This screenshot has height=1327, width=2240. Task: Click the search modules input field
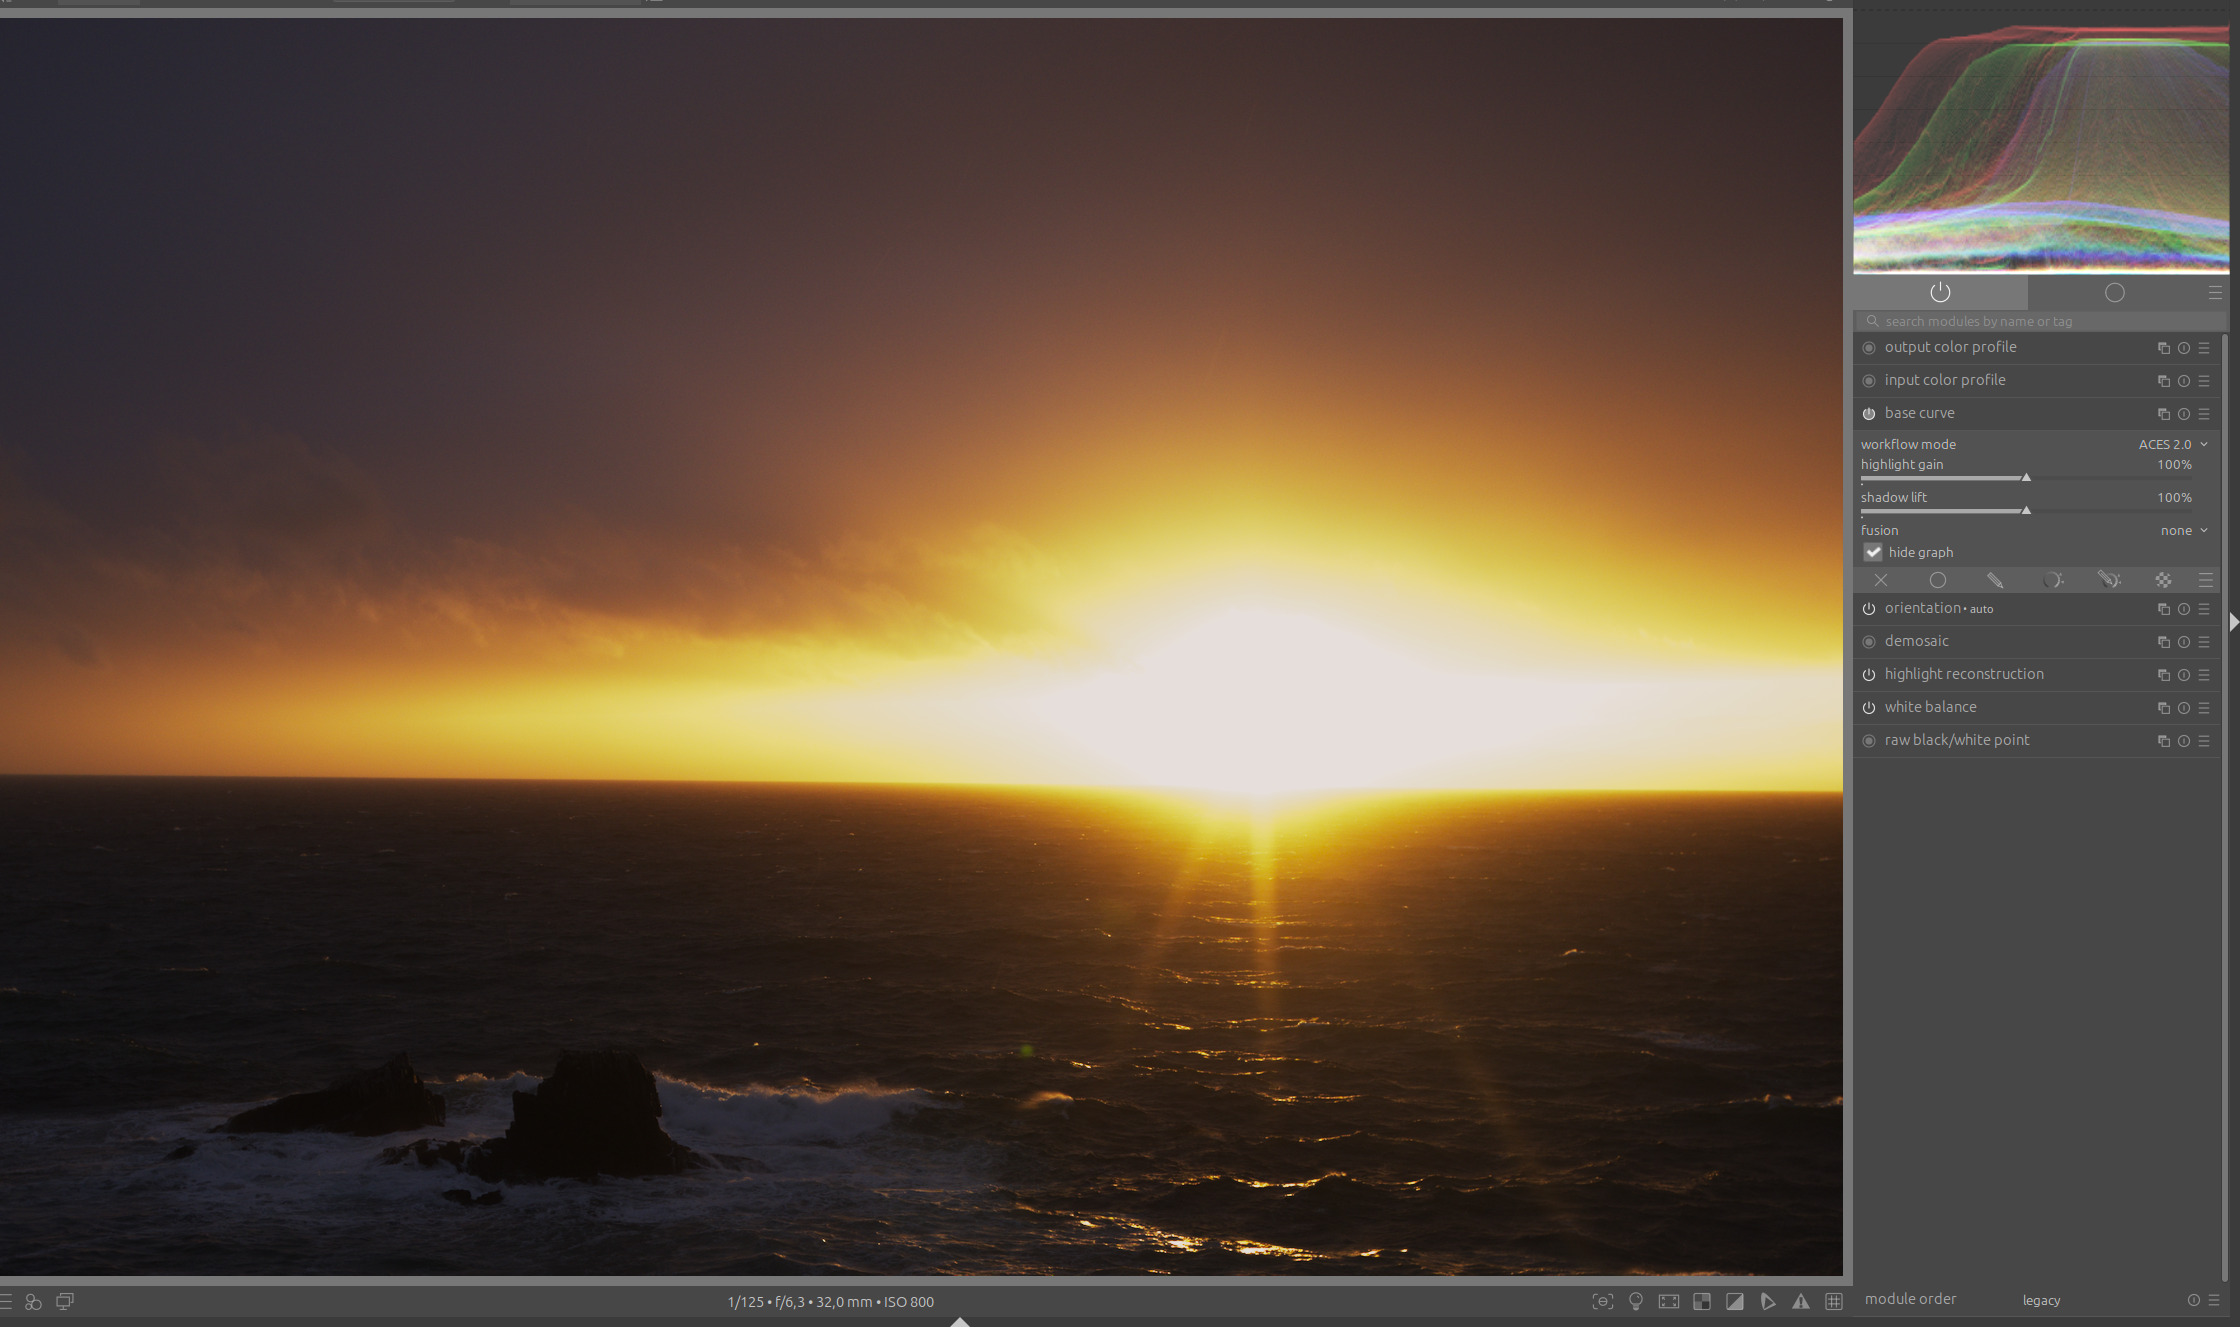click(2030, 321)
